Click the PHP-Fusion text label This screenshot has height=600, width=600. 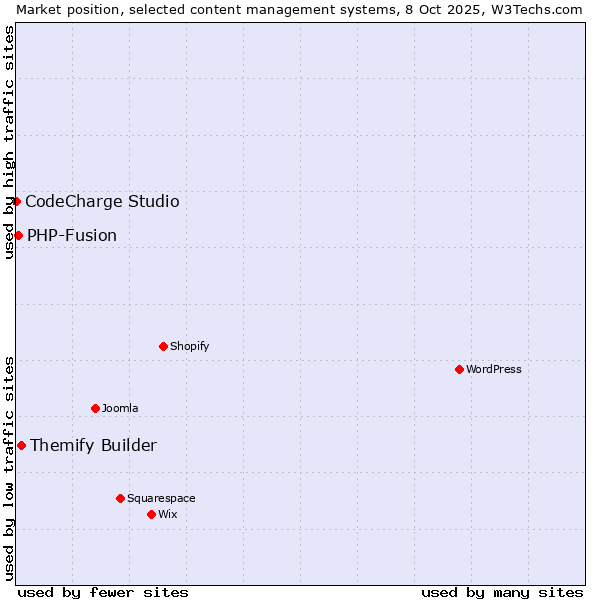(72, 235)
